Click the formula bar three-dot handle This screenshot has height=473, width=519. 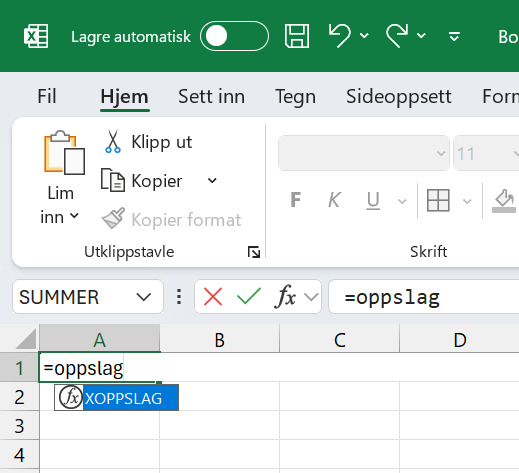pyautogui.click(x=179, y=297)
